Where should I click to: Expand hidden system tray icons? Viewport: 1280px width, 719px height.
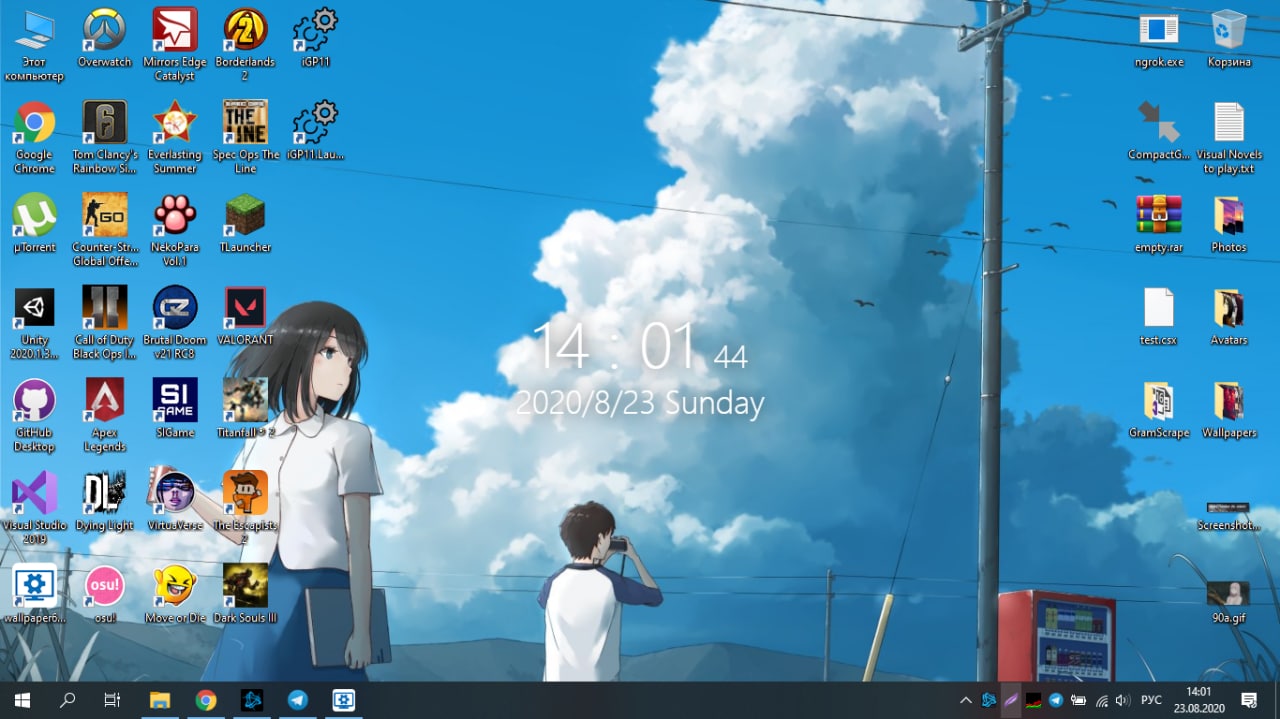click(x=965, y=700)
